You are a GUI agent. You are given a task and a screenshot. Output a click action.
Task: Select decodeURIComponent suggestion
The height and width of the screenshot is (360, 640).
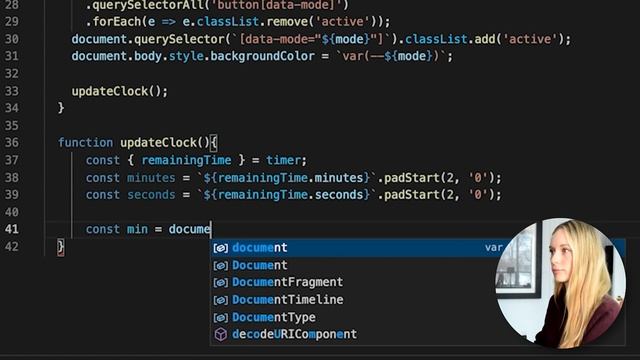click(x=418, y=334)
